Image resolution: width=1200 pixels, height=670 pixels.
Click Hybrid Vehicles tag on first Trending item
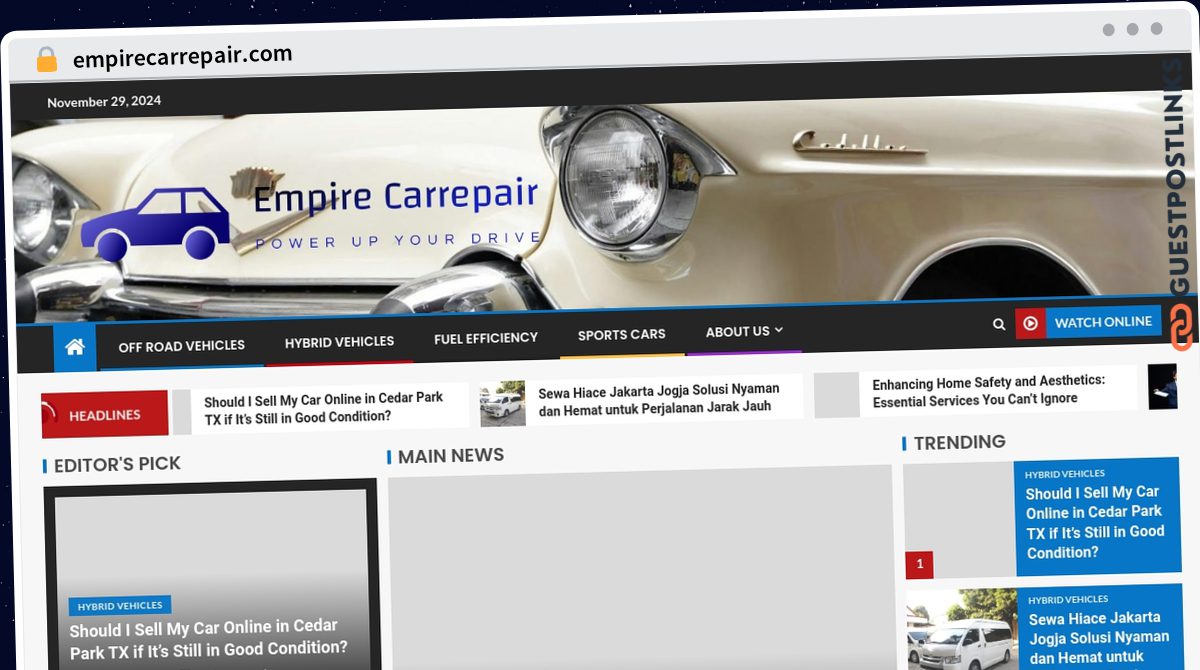point(1065,474)
